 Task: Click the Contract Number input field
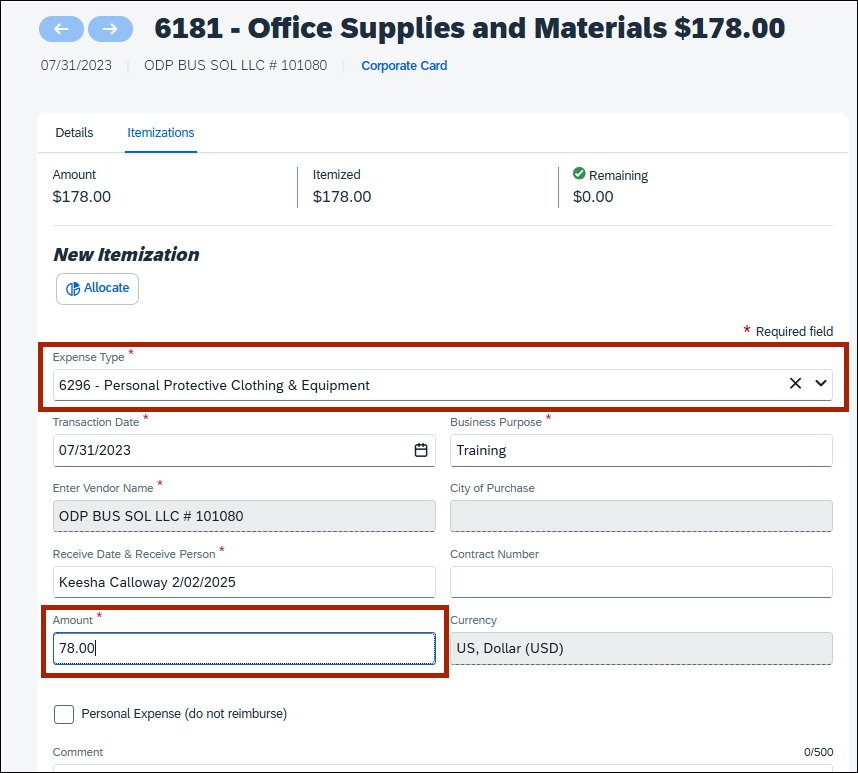[x=641, y=582]
